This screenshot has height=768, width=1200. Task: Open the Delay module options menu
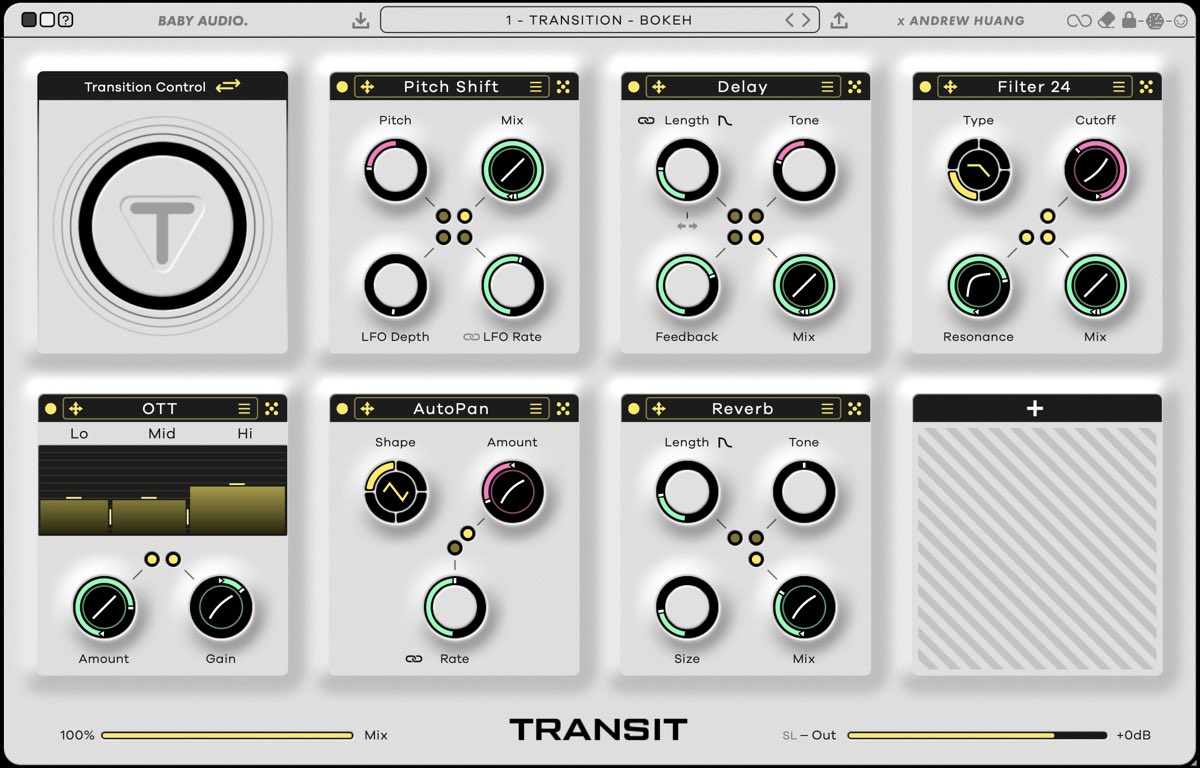pyautogui.click(x=828, y=86)
